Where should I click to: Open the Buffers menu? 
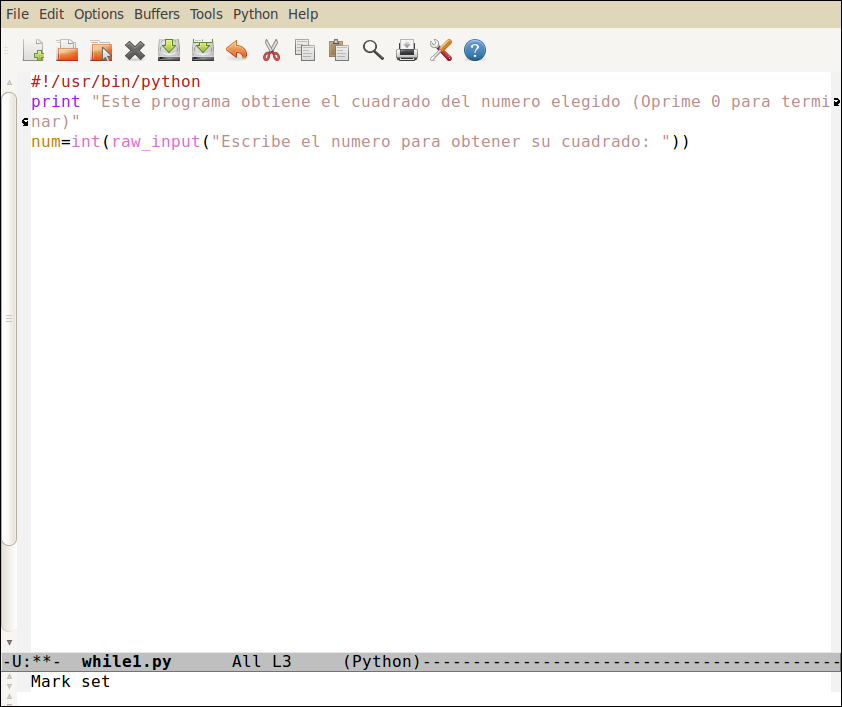point(157,14)
